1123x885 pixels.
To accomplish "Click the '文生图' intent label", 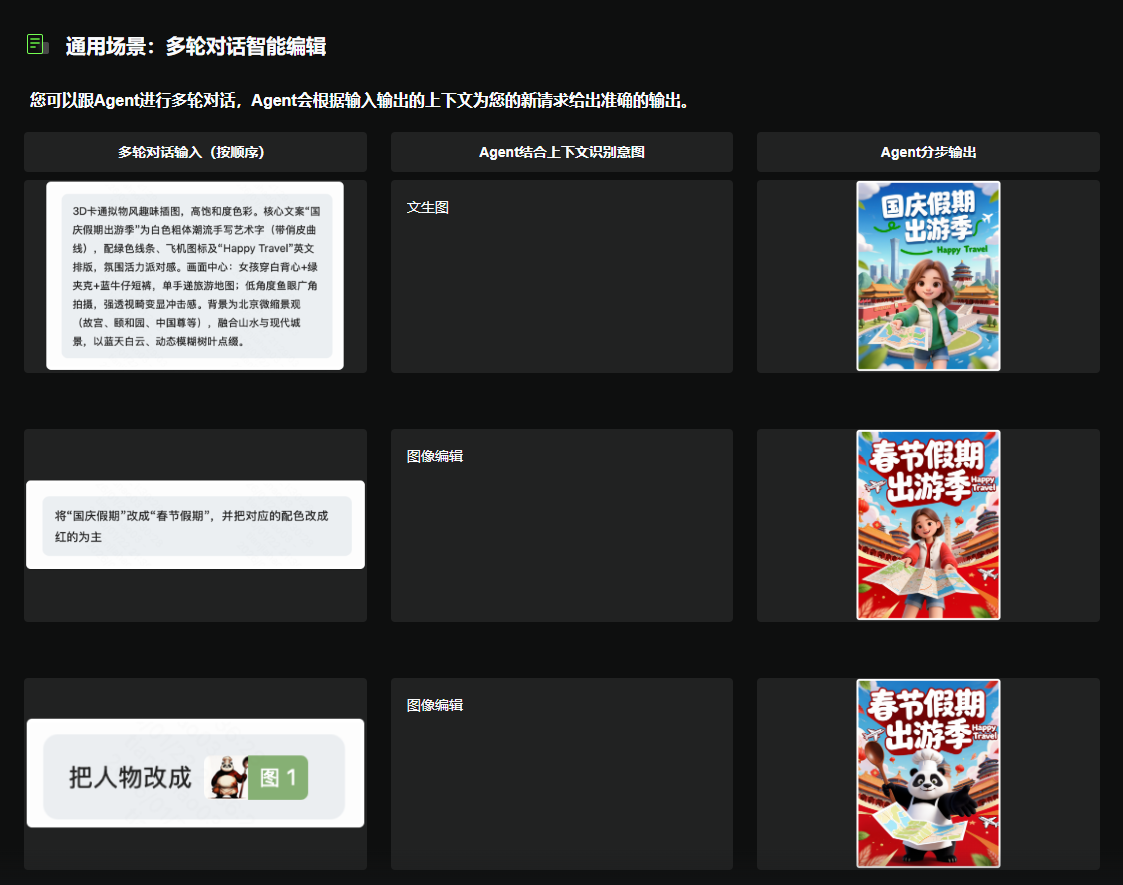I will [428, 208].
